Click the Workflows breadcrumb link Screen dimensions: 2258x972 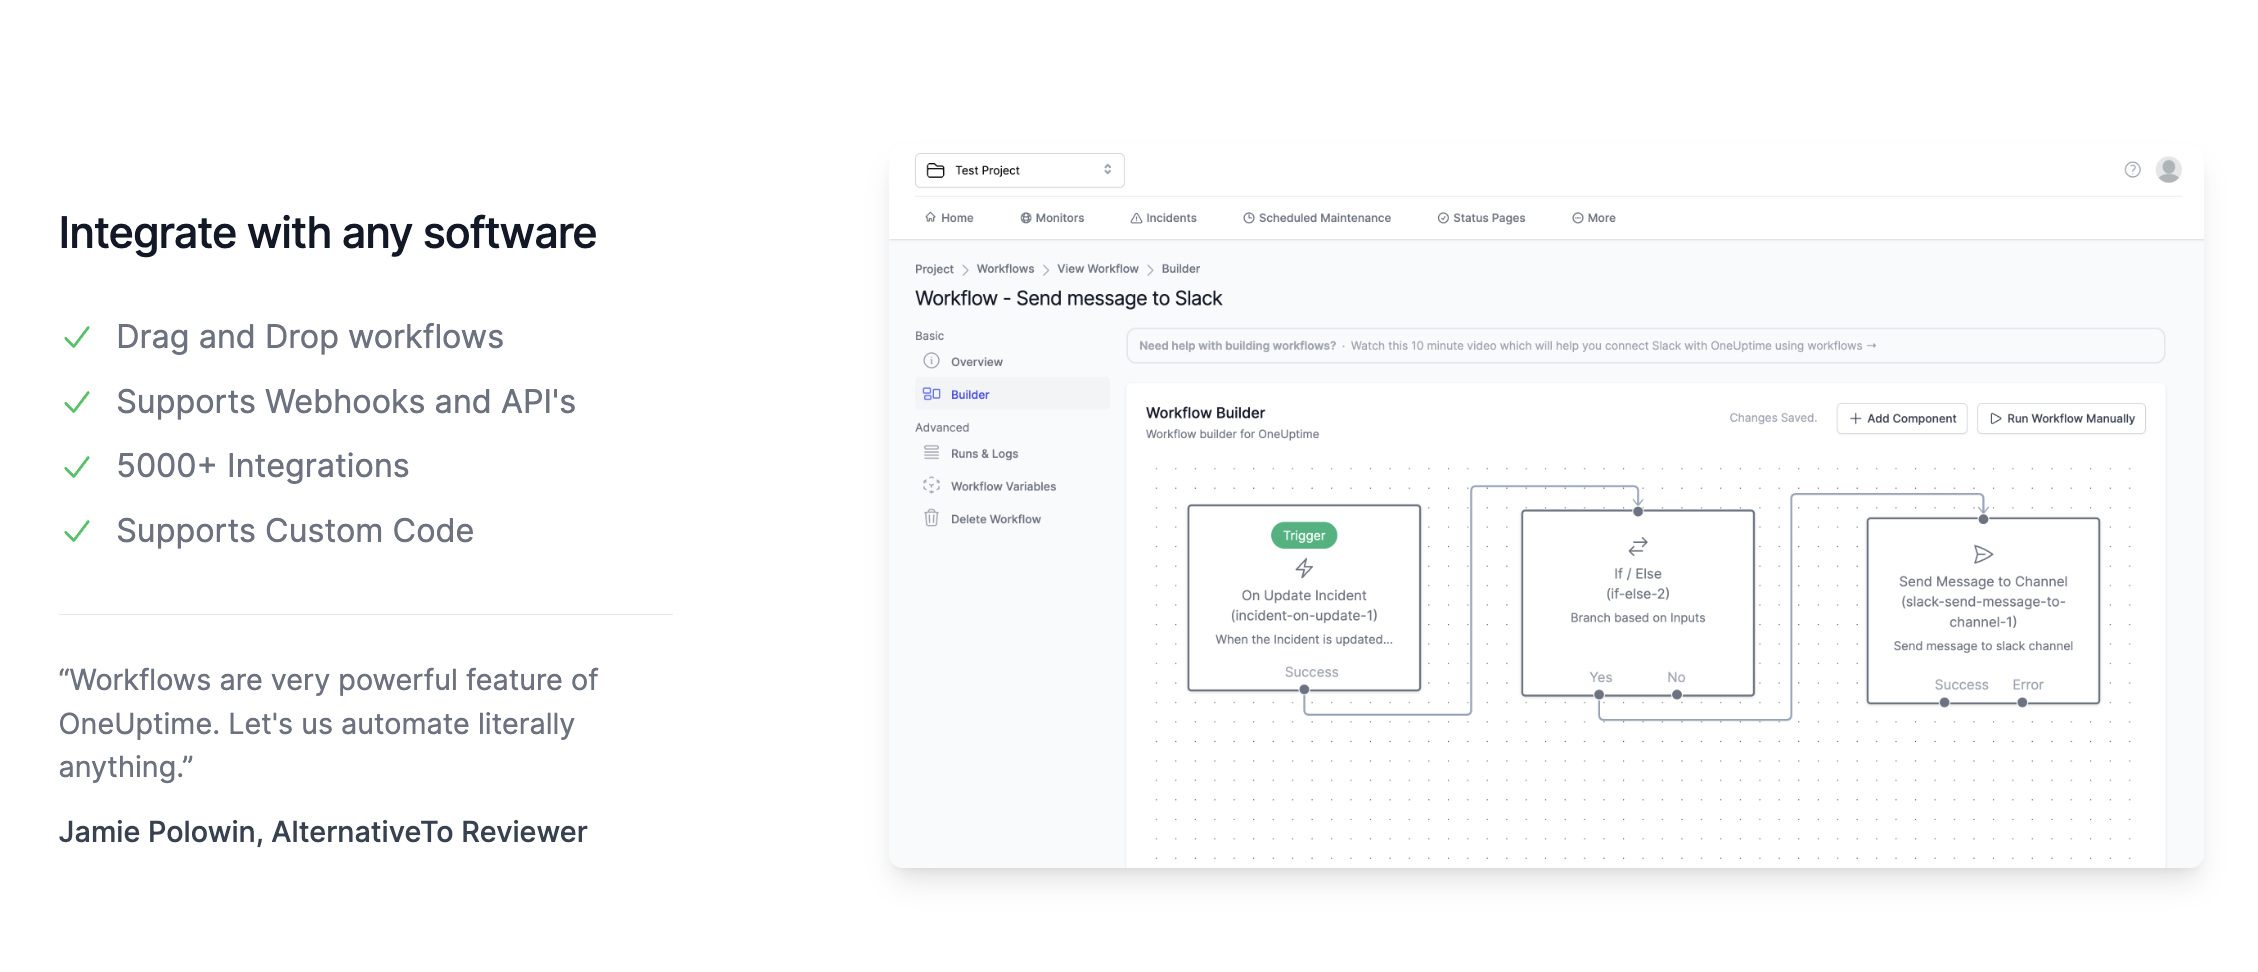click(x=1005, y=268)
